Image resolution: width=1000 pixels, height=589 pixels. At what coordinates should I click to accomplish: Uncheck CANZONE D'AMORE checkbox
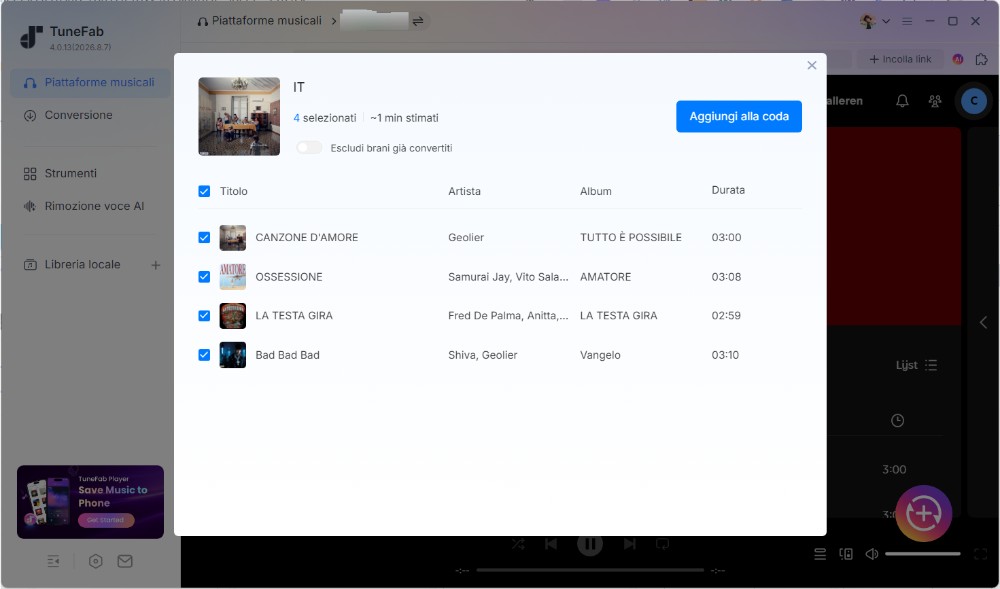204,237
